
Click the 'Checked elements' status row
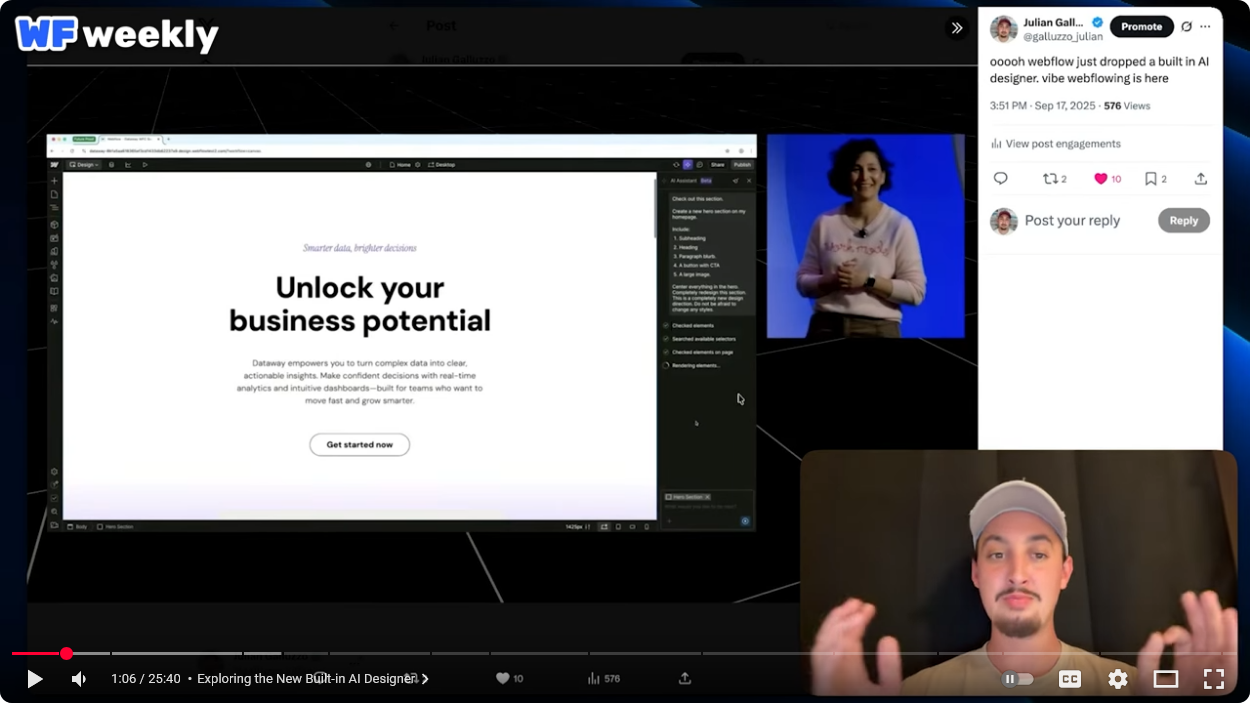tap(689, 326)
